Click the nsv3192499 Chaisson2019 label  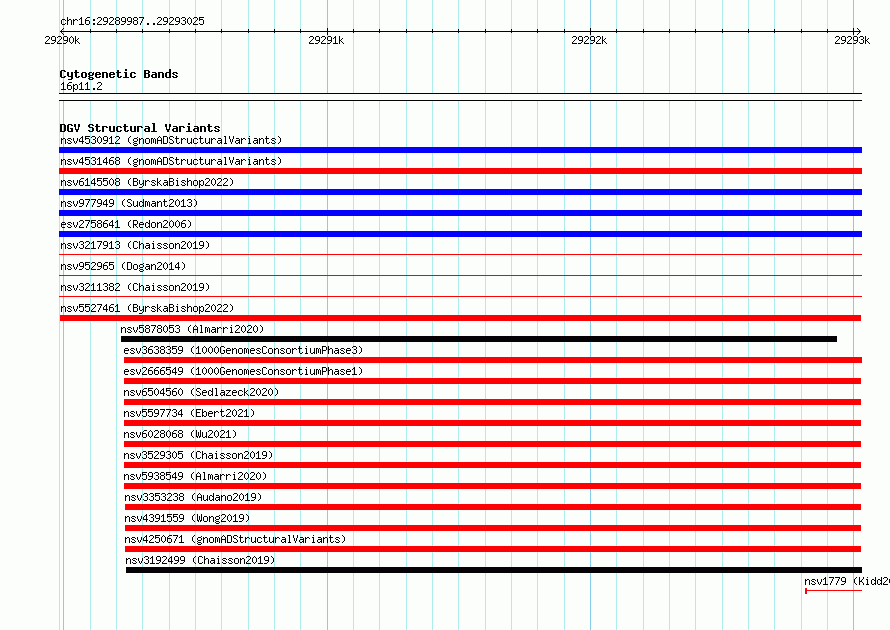pyautogui.click(x=200, y=560)
